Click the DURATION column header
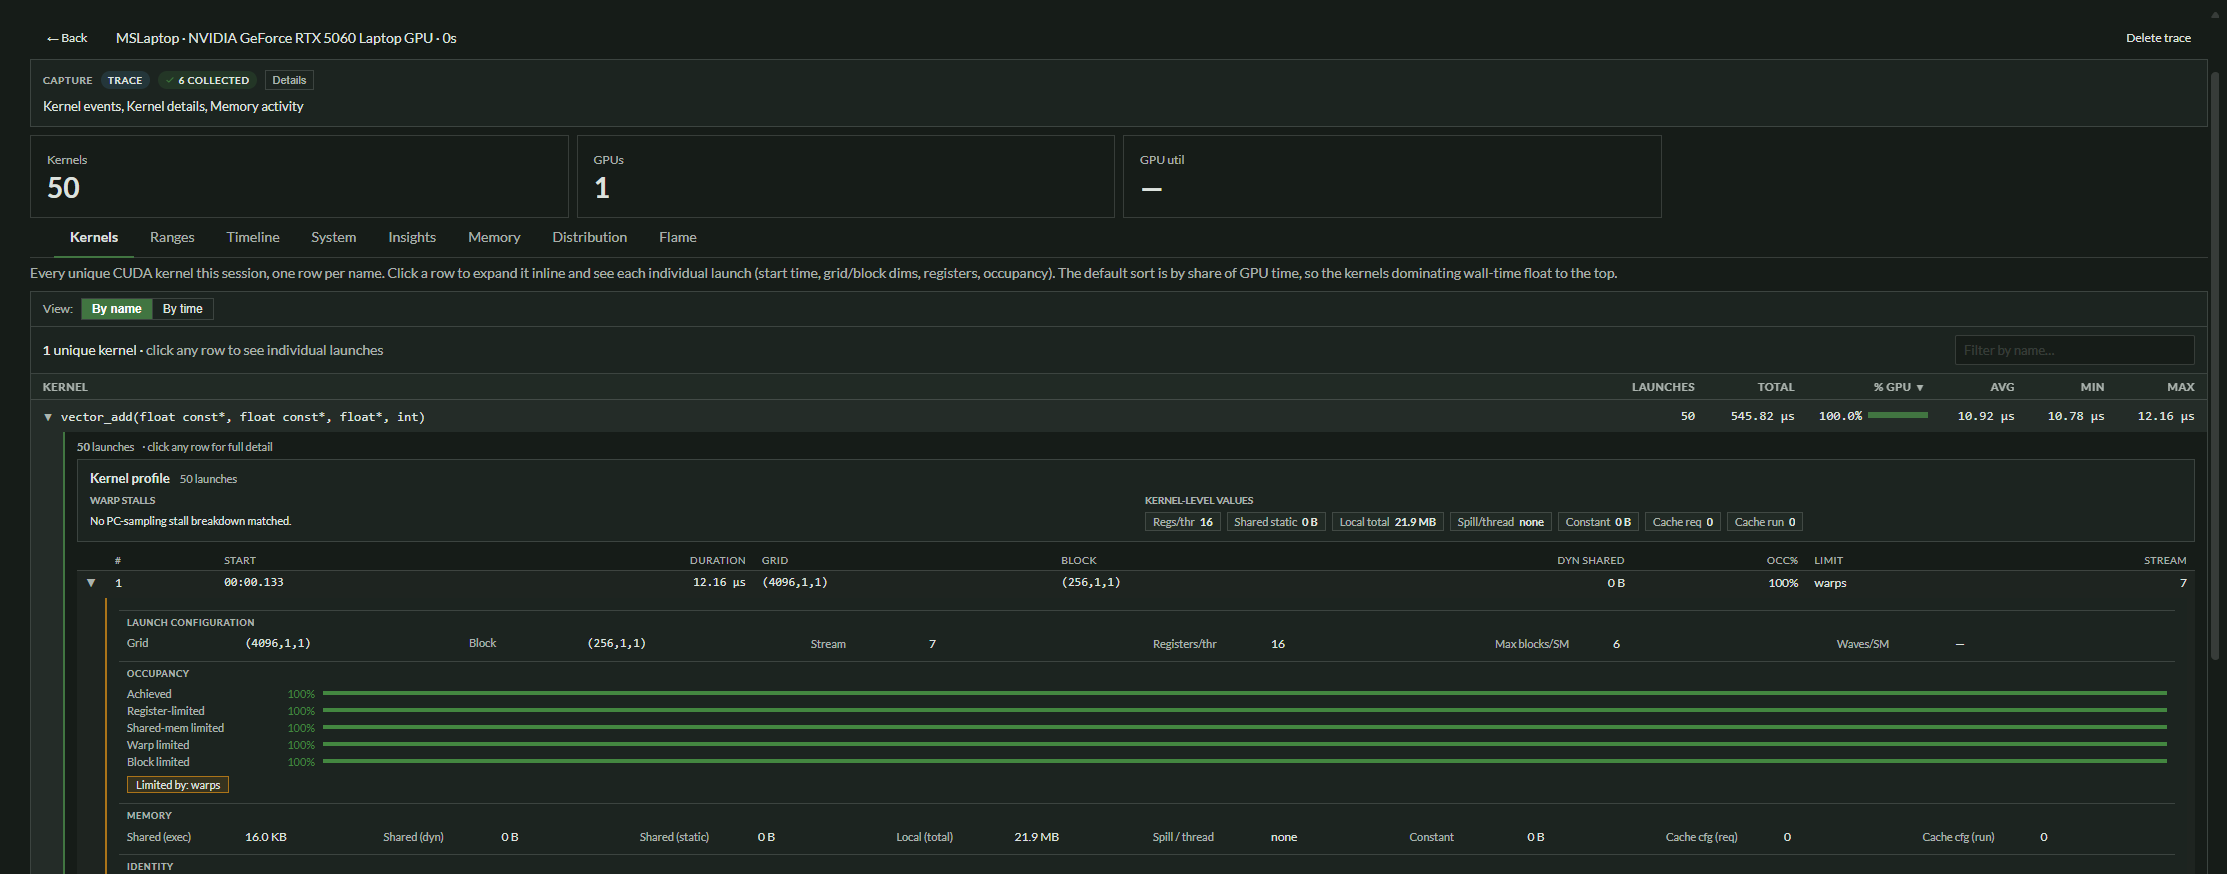The height and width of the screenshot is (874, 2227). pyautogui.click(x=717, y=561)
